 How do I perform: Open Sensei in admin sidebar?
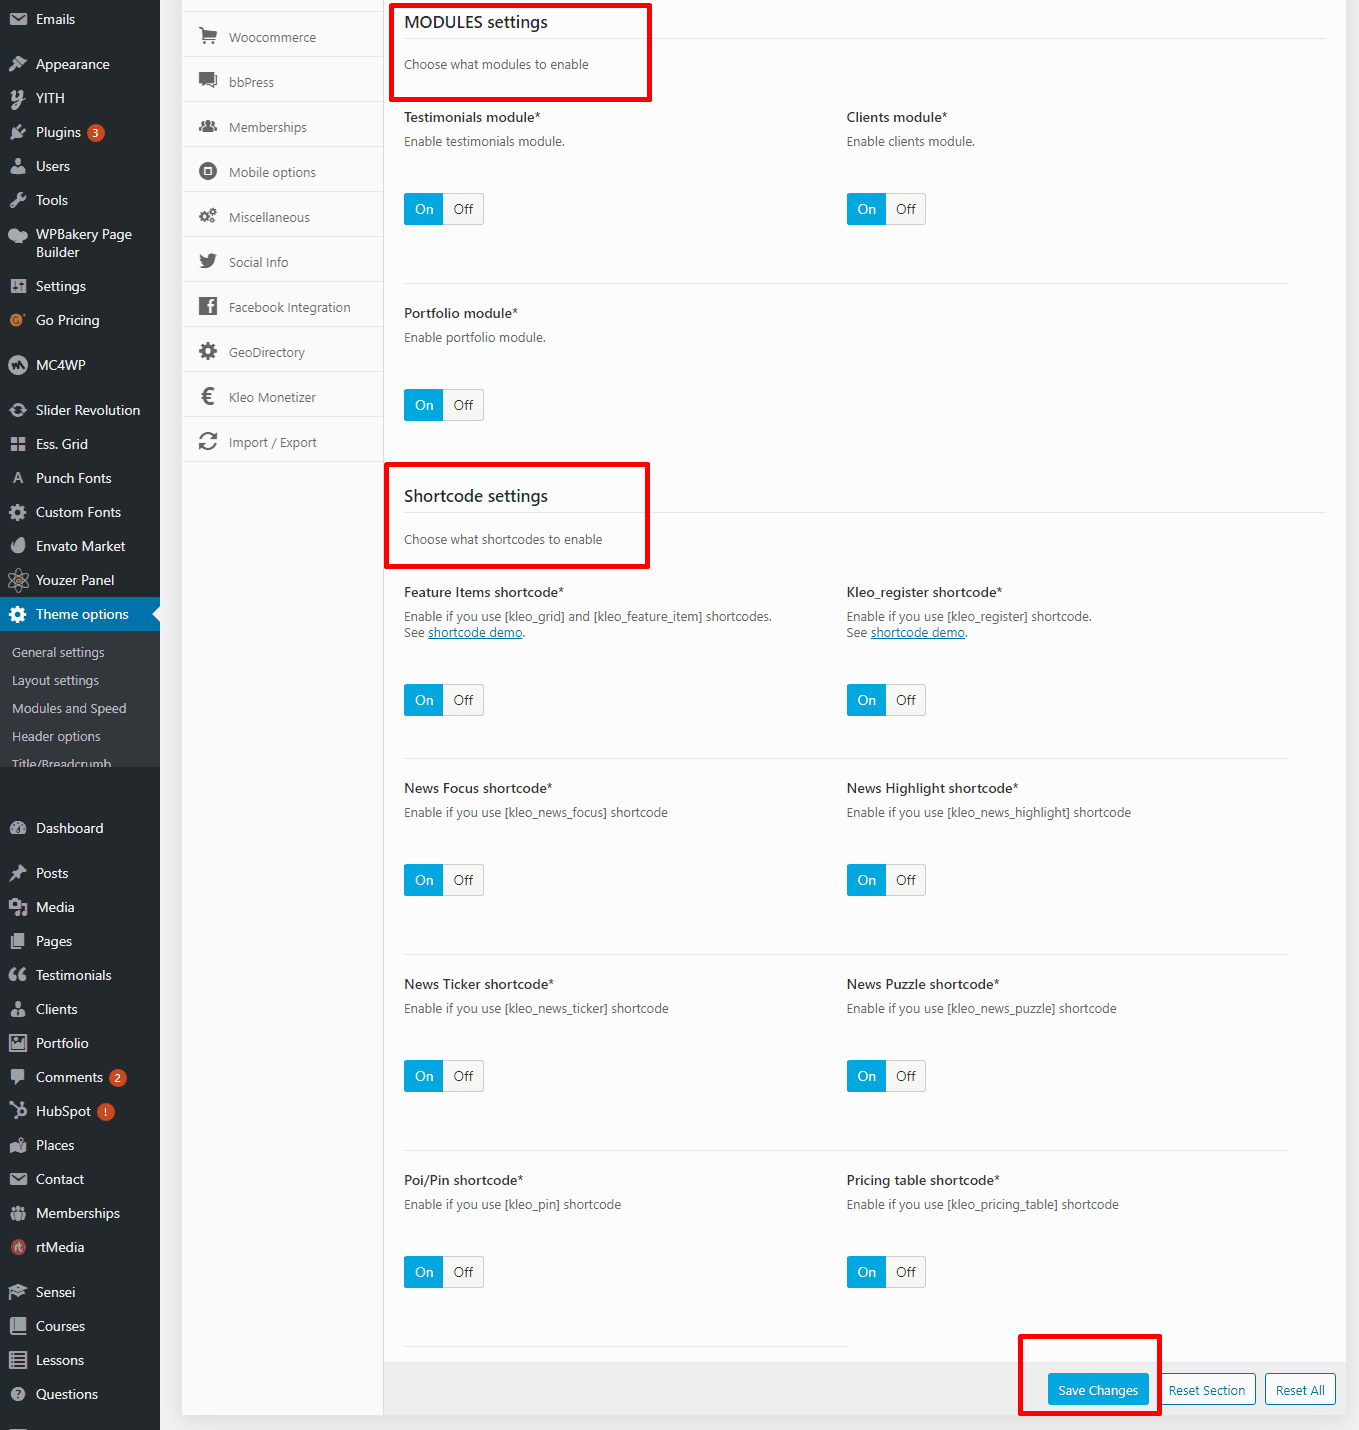pos(80,1292)
